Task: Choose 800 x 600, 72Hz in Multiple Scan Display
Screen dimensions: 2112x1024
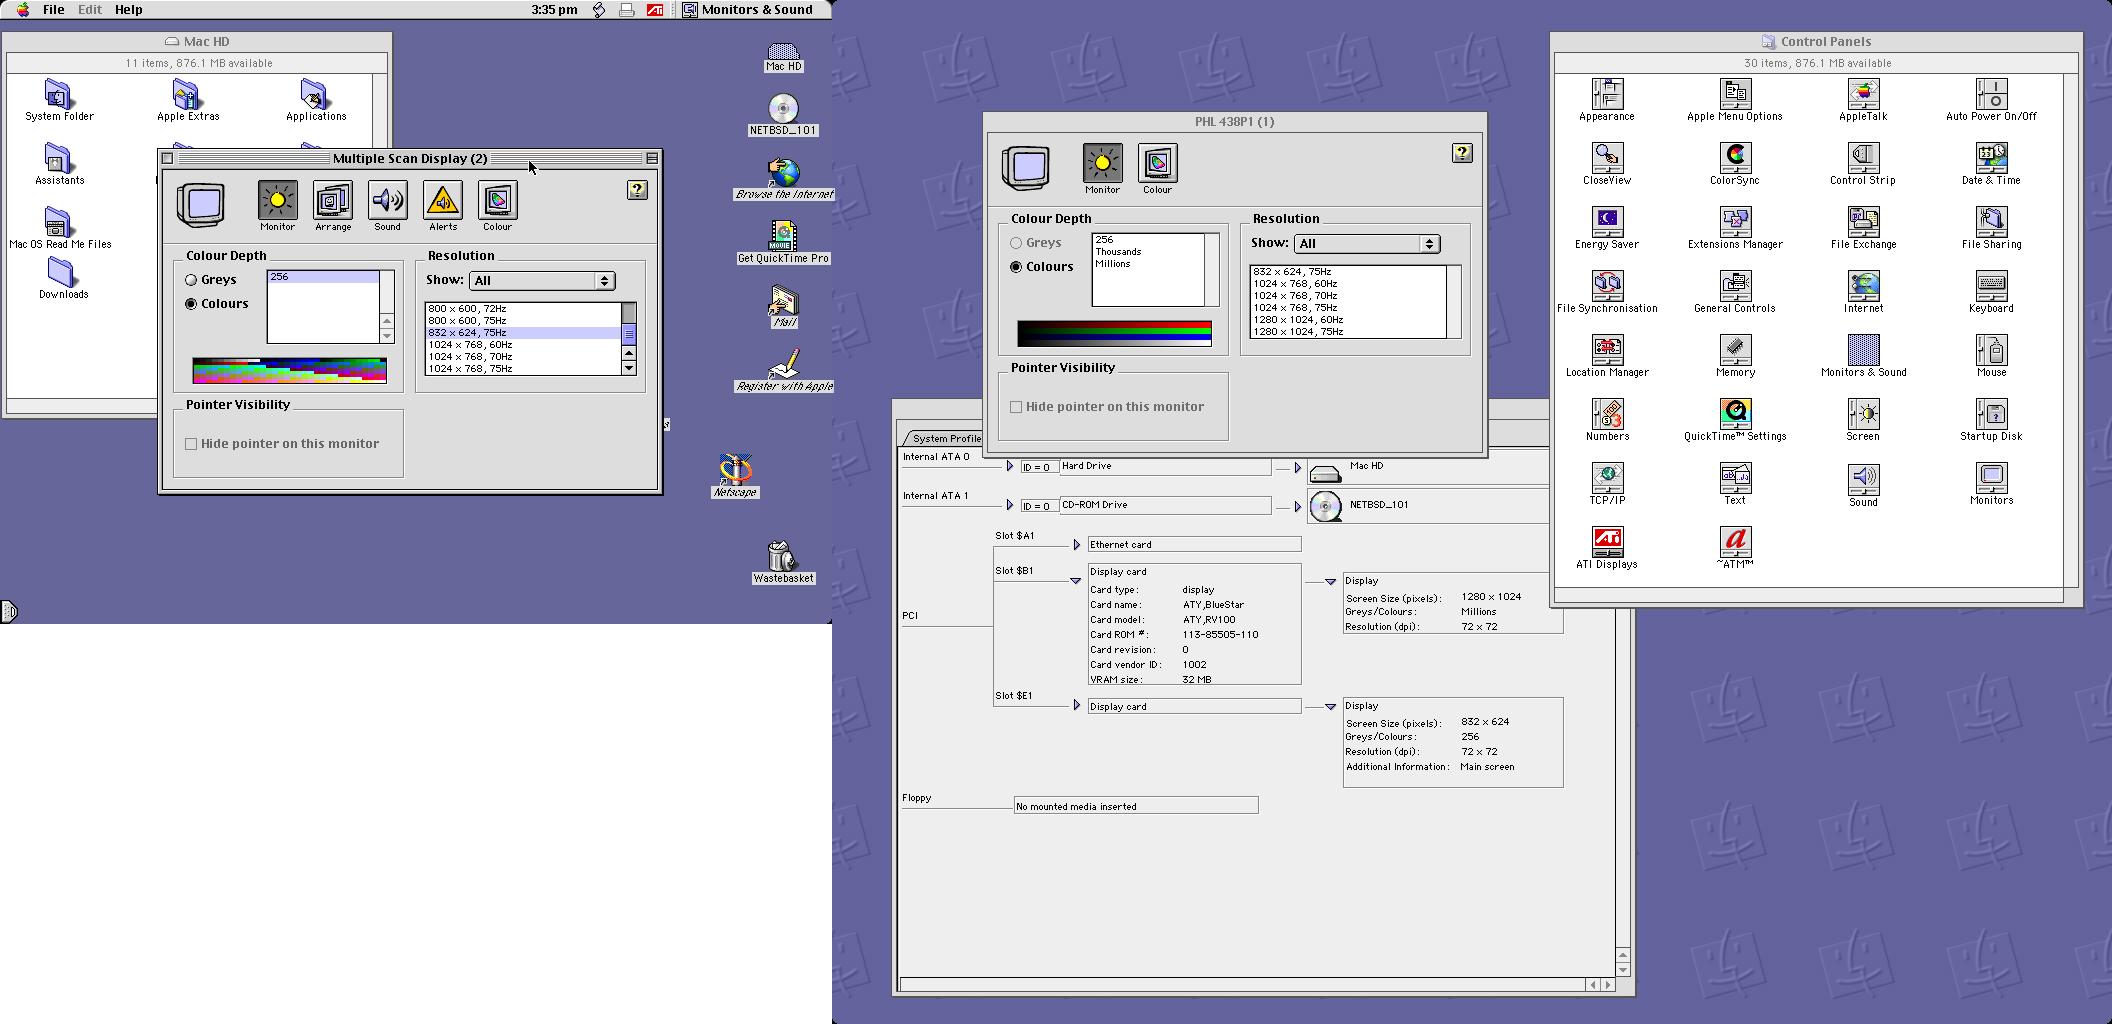Action: (x=523, y=309)
